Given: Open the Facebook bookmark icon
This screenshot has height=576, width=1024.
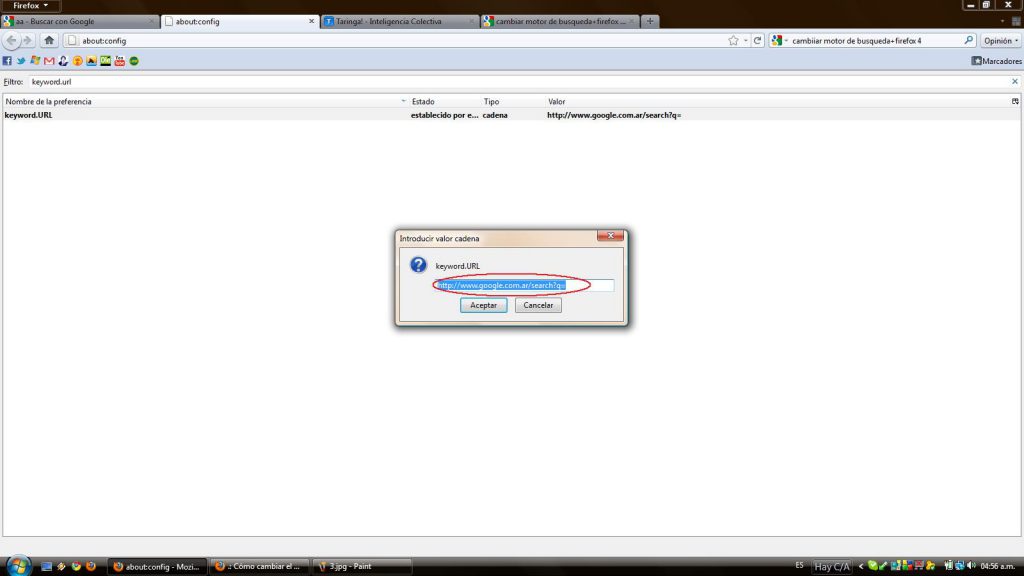Looking at the screenshot, I should (x=8, y=61).
